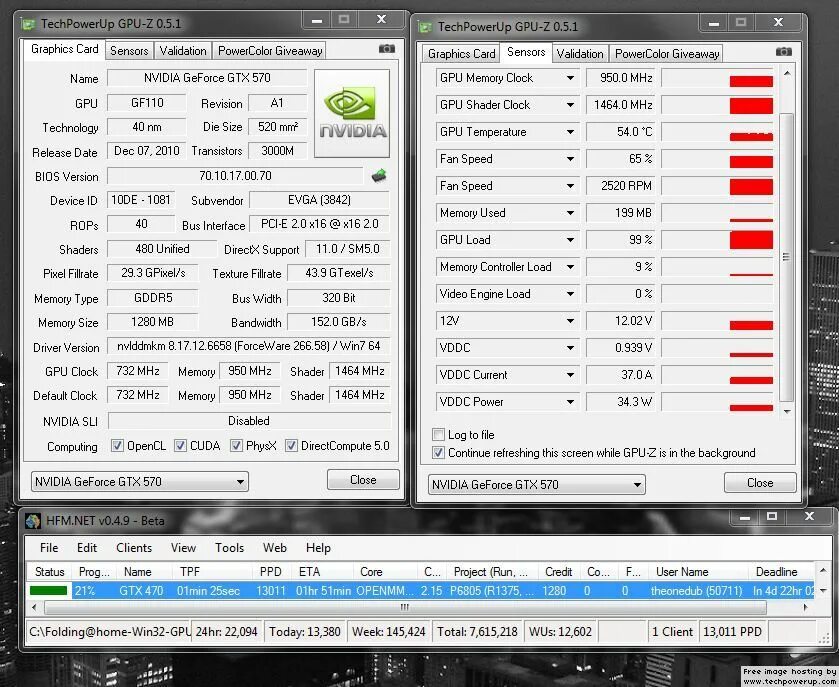This screenshot has height=687, width=839.
Task: Sort HFM.NET list by PPD column header
Action: point(271,572)
